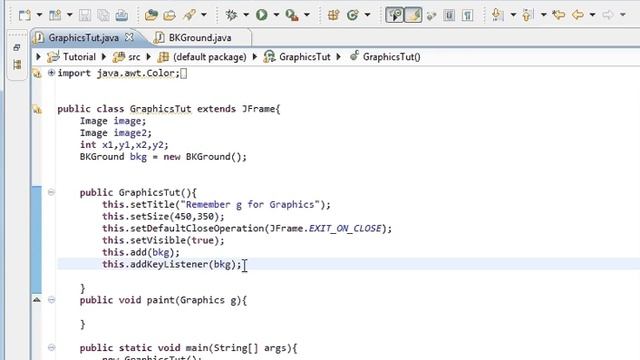This screenshot has height=360, width=640.
Task: Click the Previous Annotation up-arrow icon
Action: (527, 15)
